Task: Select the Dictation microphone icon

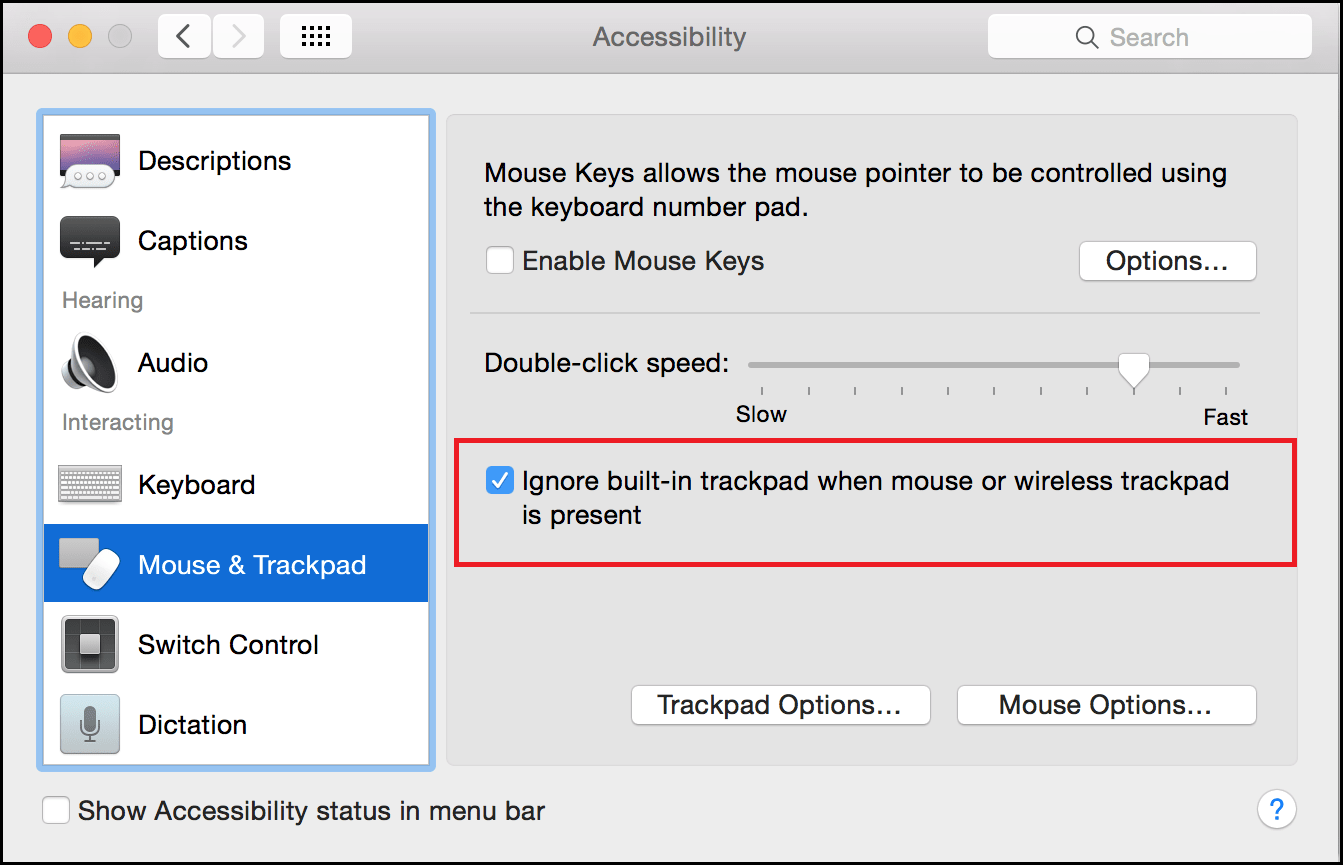Action: click(89, 724)
